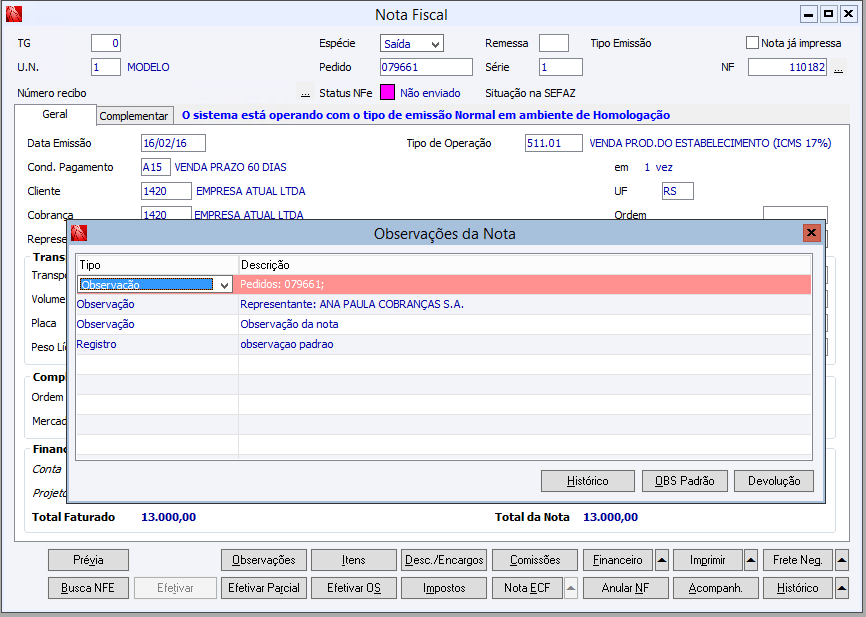Open the arrow menu beside the Financeiro button

tap(662, 560)
